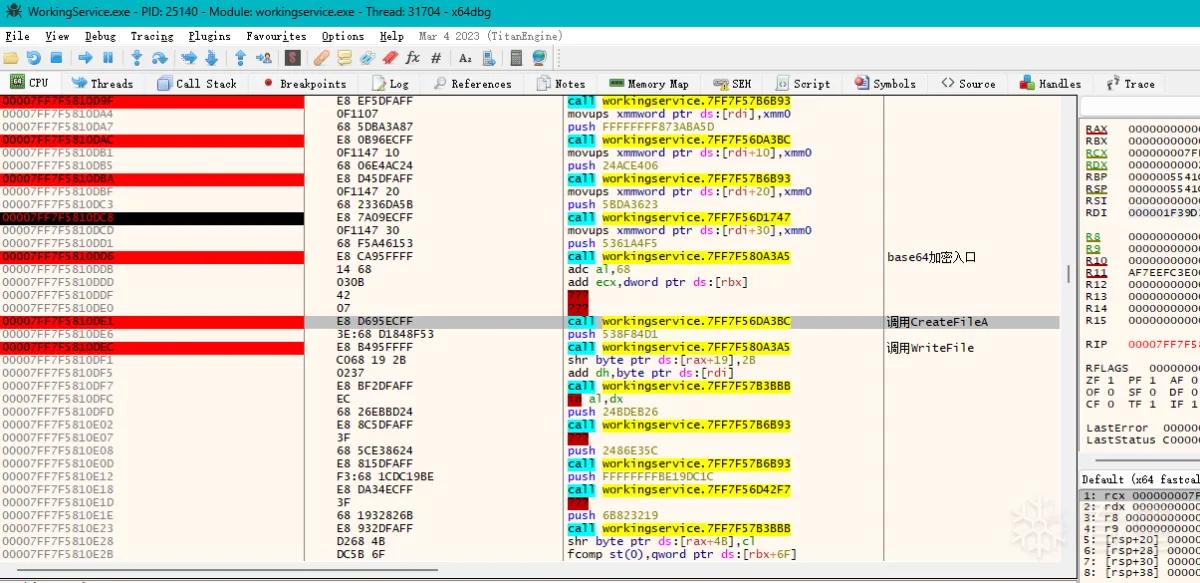Click the Open file folder icon
1200x583 pixels.
[x=10, y=58]
